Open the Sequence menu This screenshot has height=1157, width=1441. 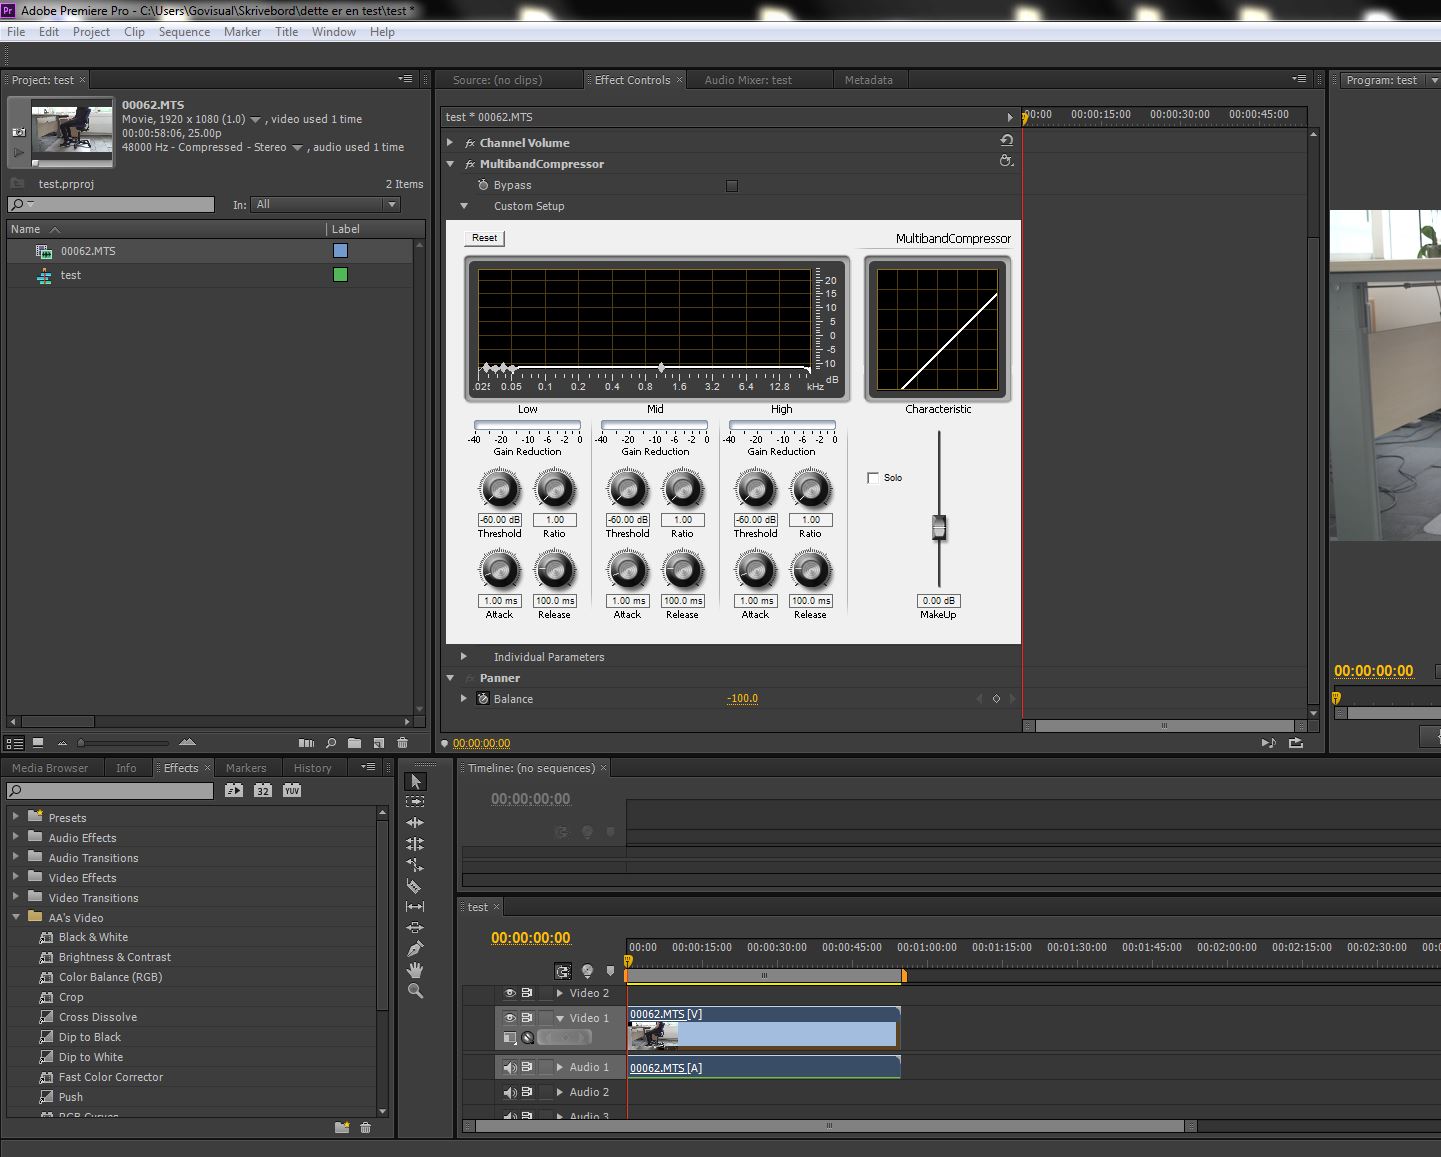[184, 32]
